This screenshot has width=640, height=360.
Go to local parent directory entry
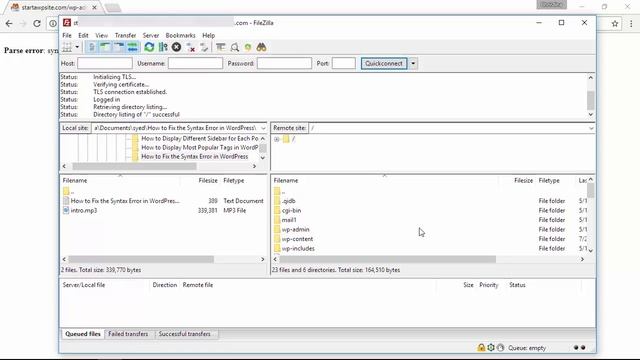tap(69, 191)
